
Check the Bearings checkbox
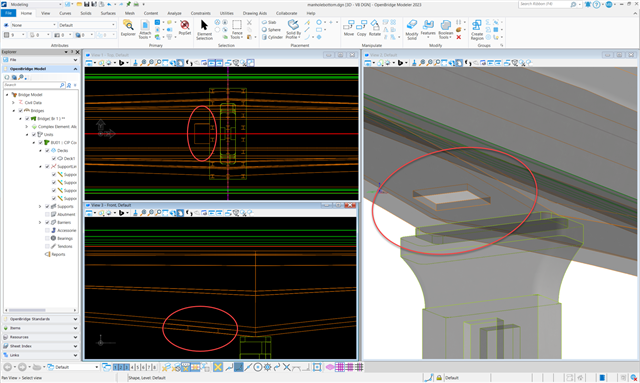[47, 238]
